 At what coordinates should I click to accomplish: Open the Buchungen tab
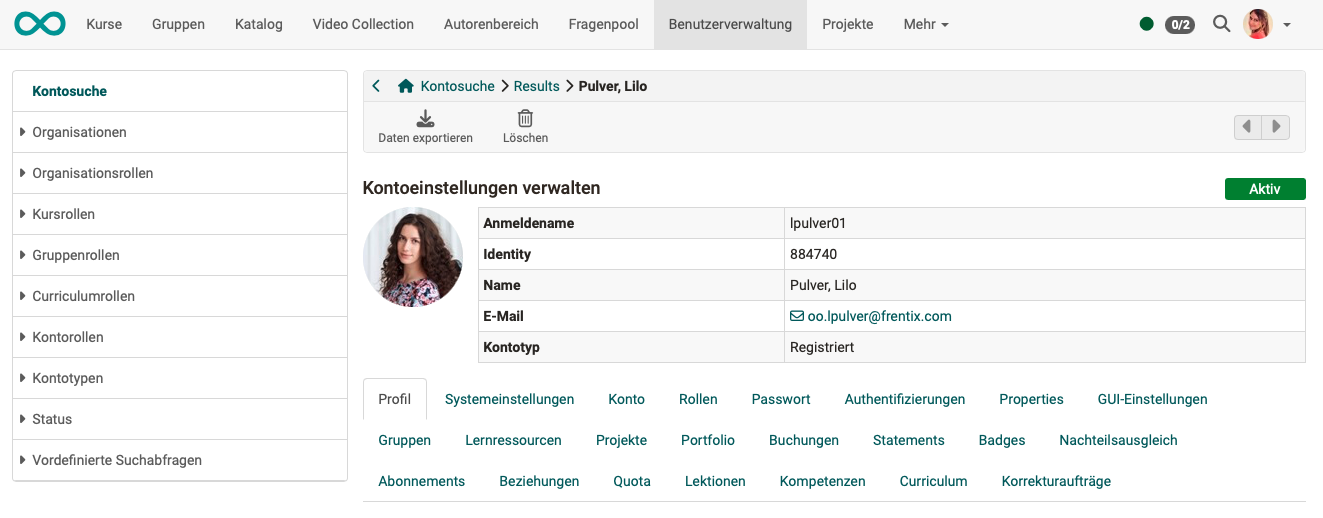(x=804, y=440)
